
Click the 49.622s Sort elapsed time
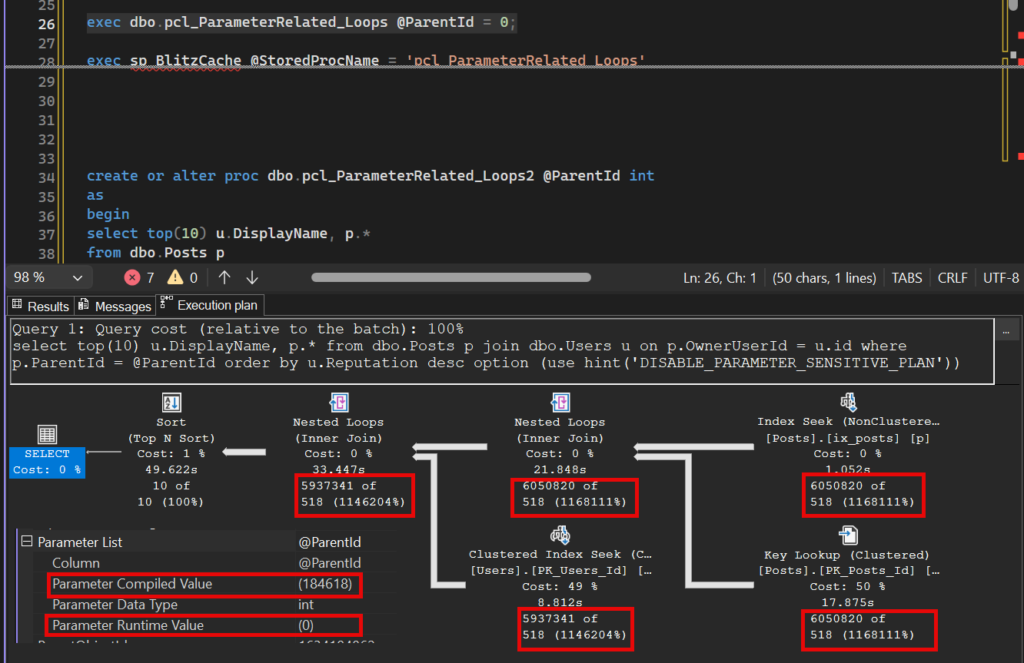171,470
